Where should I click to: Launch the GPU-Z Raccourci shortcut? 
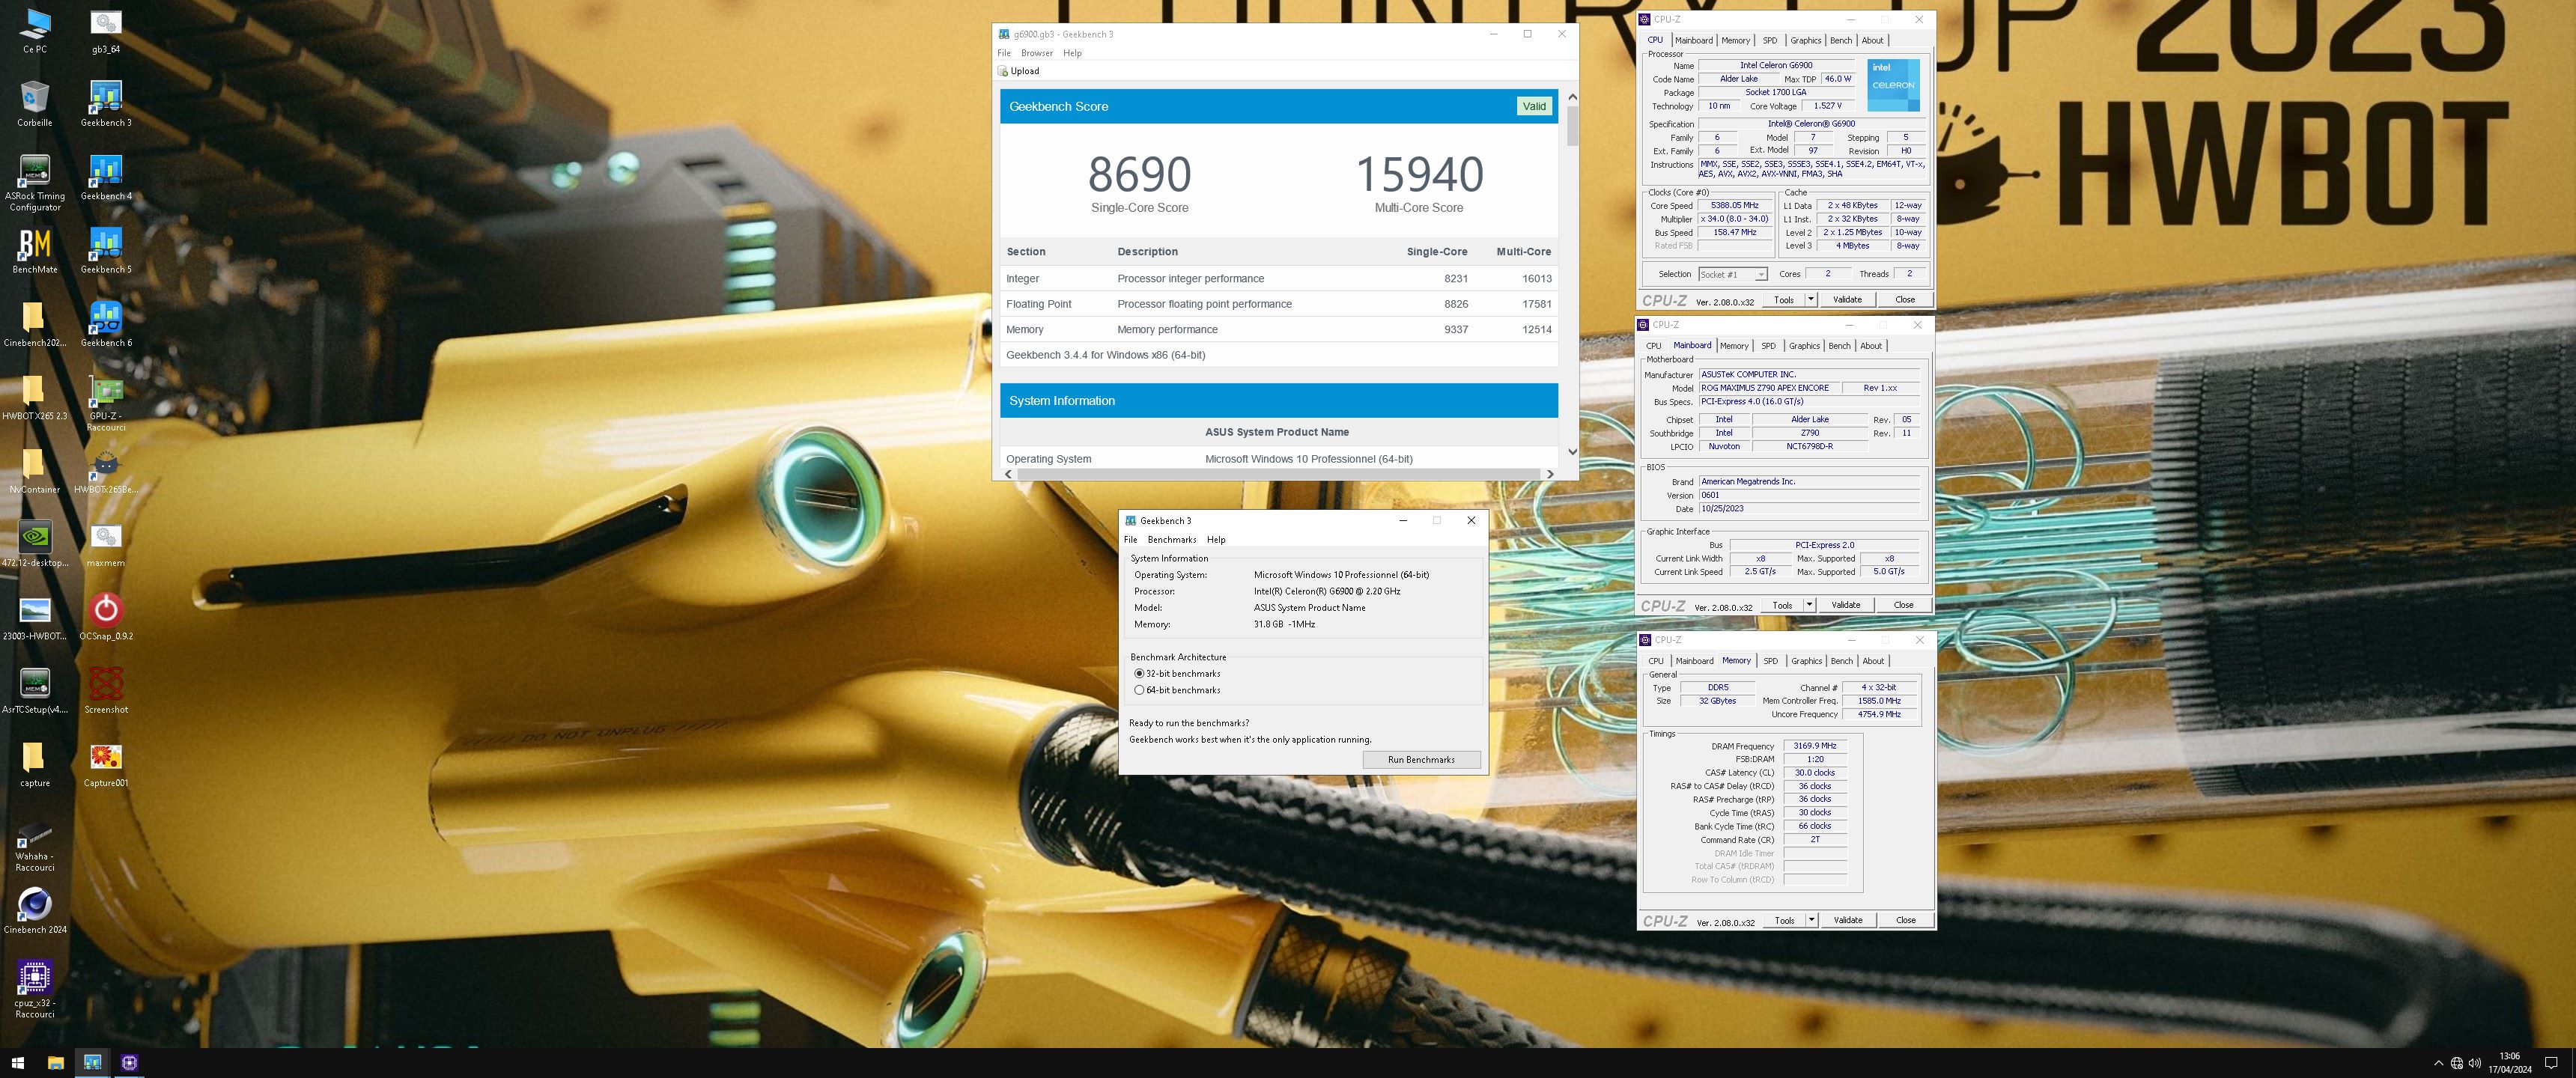[x=106, y=404]
